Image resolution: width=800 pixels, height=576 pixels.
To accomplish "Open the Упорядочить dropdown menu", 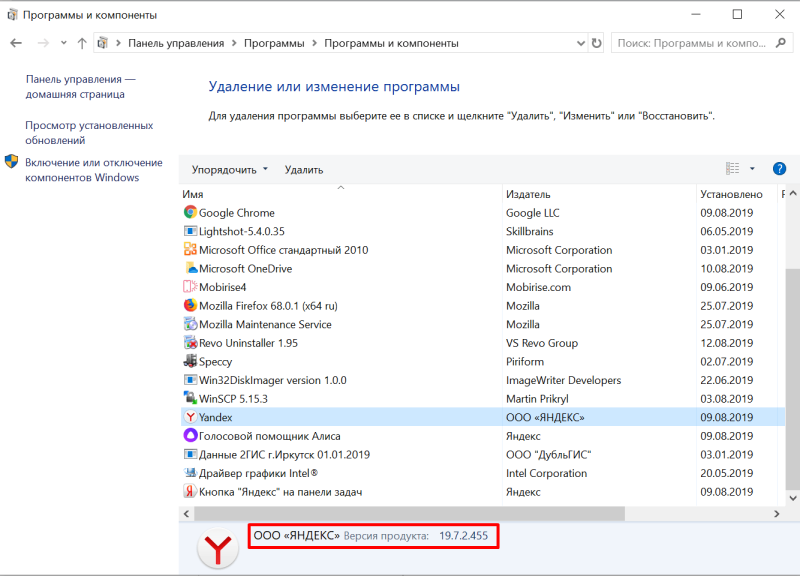I will point(230,169).
